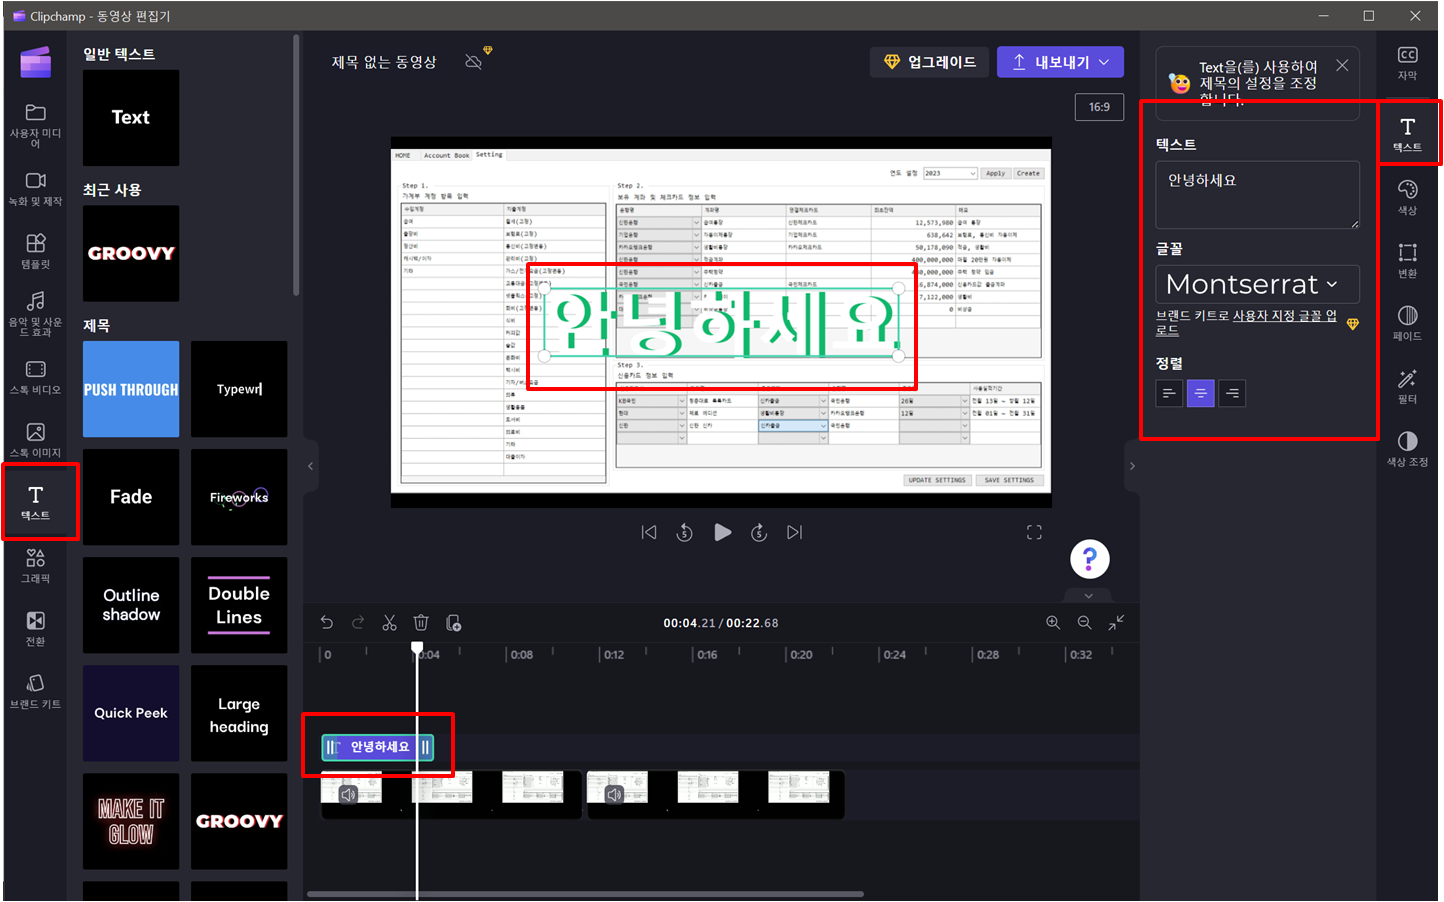The height and width of the screenshot is (902, 1444).
Task: Duplicate the selected clip
Action: [x=453, y=622]
